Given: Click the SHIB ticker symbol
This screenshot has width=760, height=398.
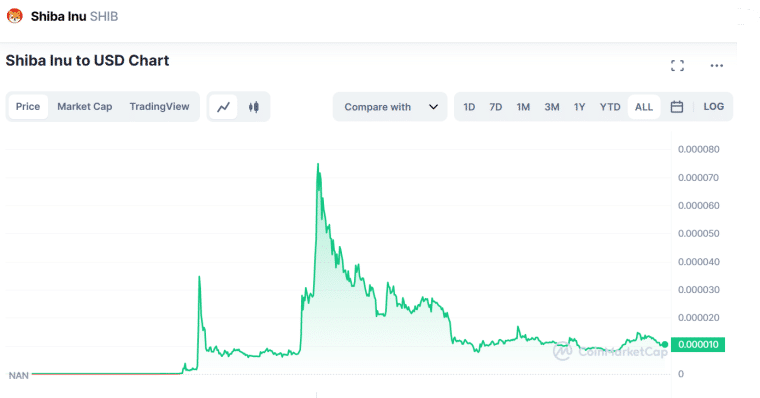Looking at the screenshot, I should point(104,16).
